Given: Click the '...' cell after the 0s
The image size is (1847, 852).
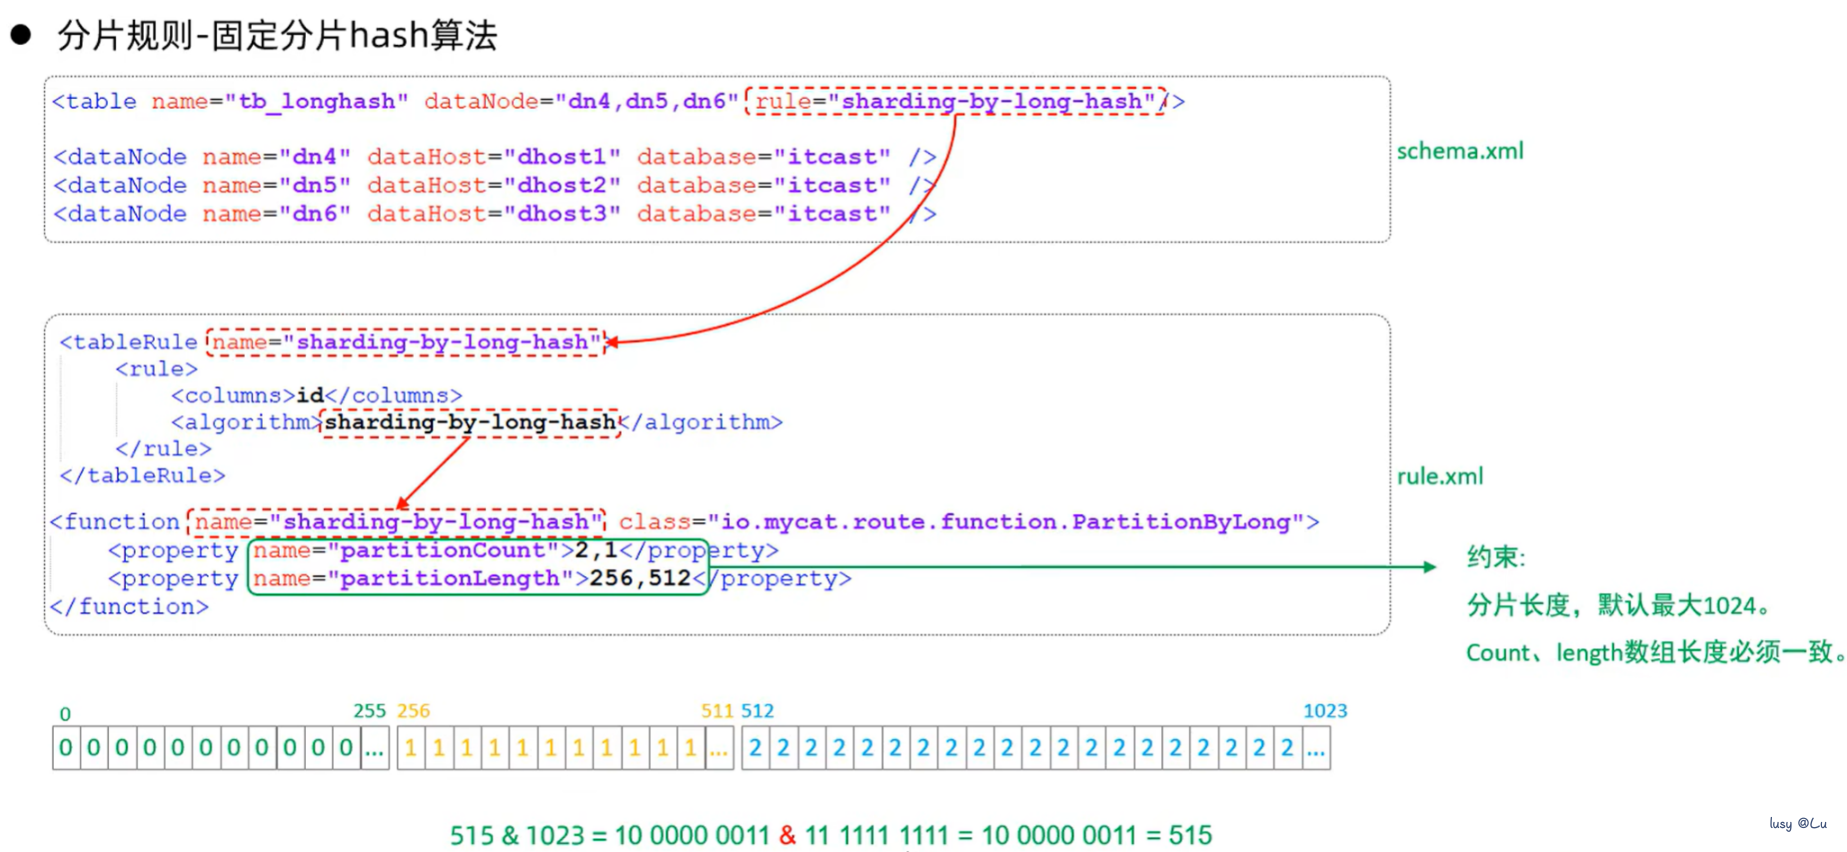Looking at the screenshot, I should tap(375, 748).
